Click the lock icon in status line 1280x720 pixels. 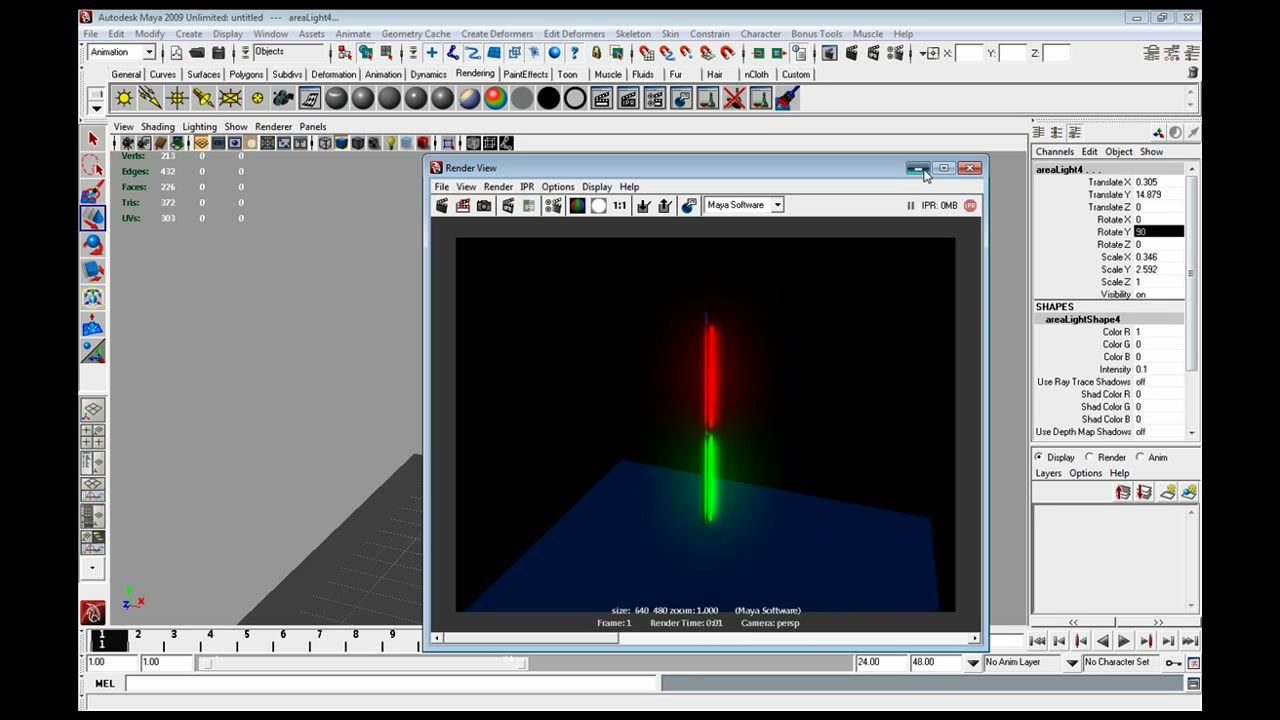(x=596, y=53)
